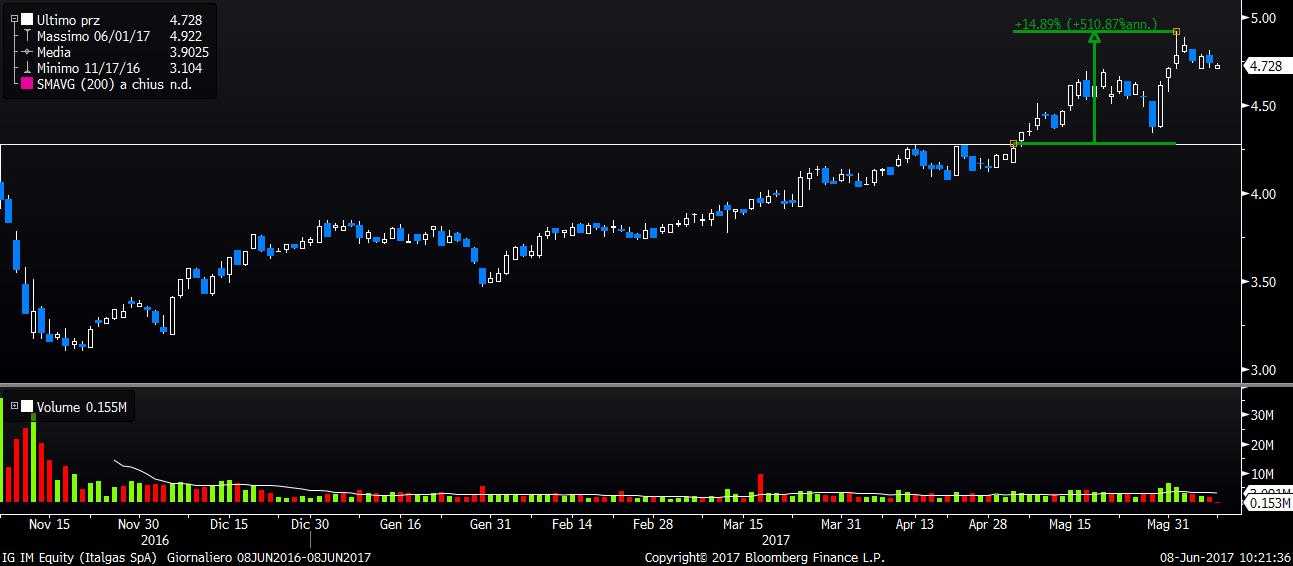Select the Ultimo prz legend label

(x=67, y=19)
